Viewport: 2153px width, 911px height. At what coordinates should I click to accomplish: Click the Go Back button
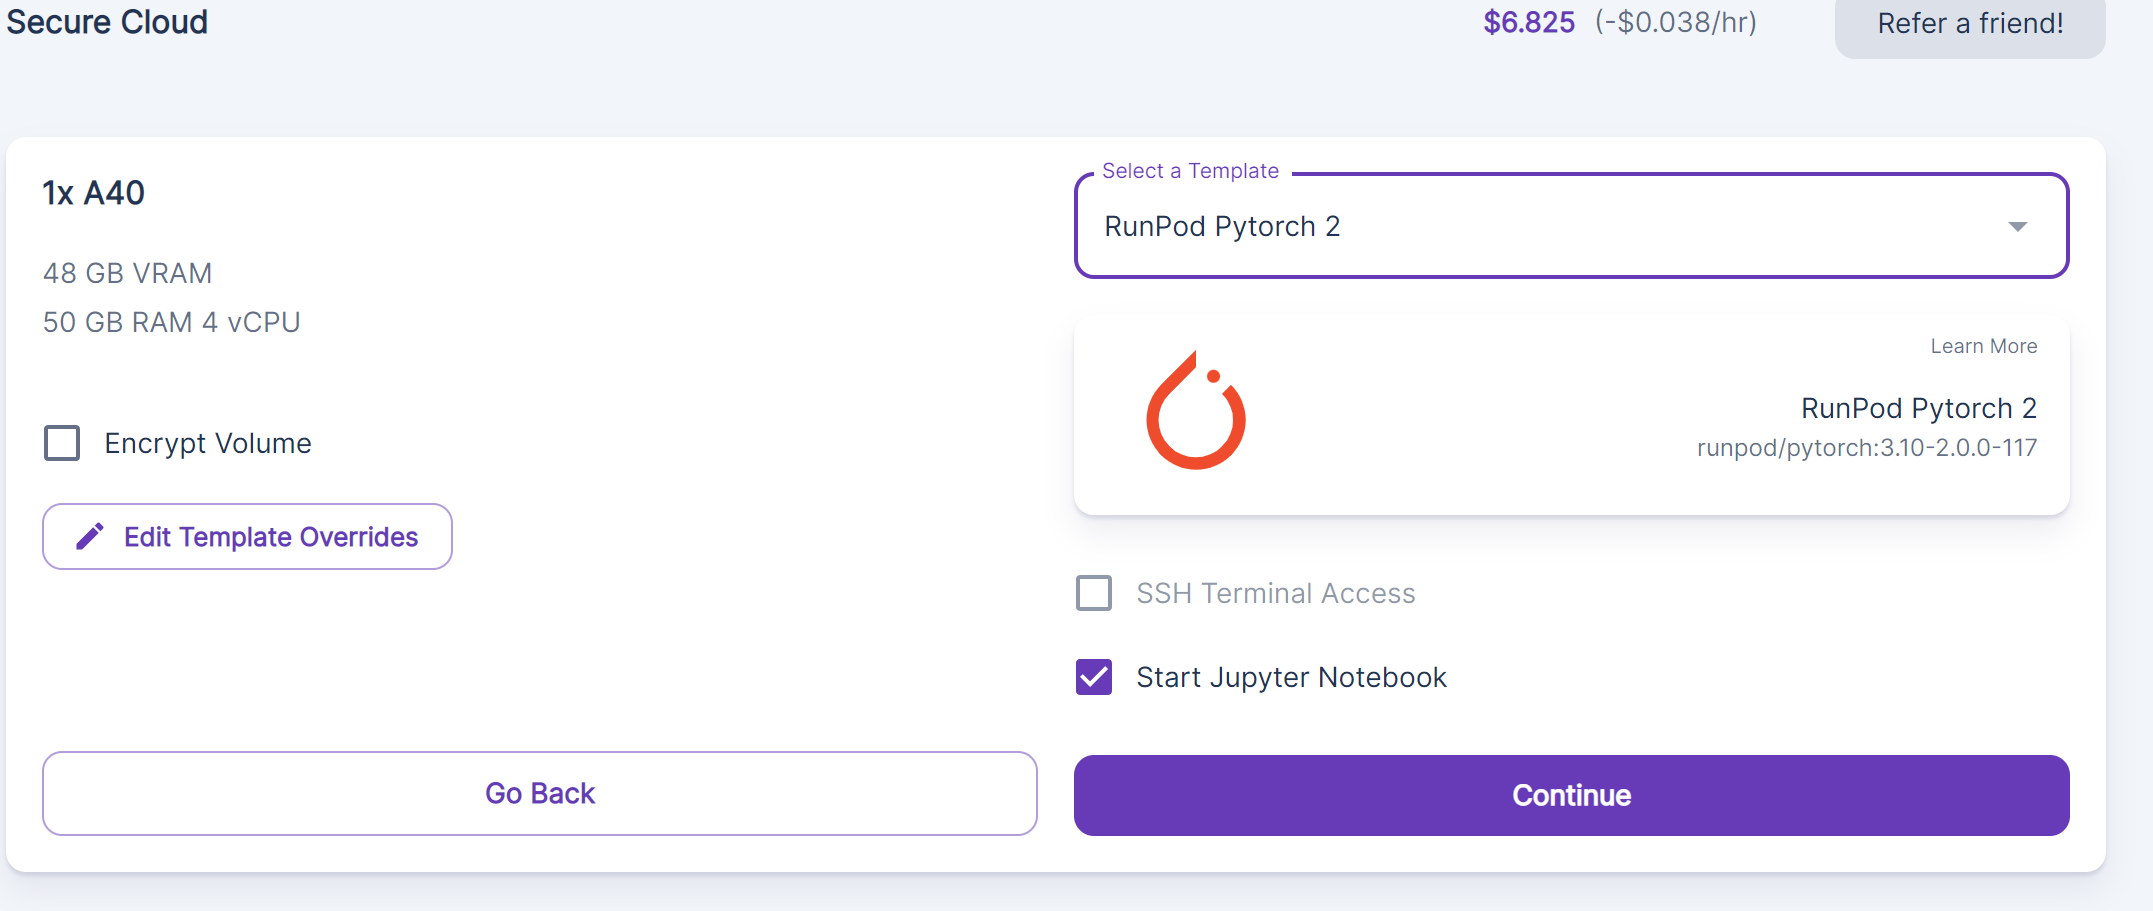coord(540,793)
